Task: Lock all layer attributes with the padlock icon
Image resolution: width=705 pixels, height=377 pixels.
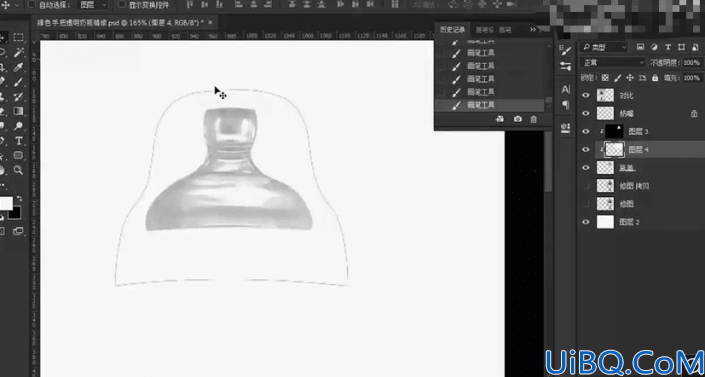Action: pos(655,77)
